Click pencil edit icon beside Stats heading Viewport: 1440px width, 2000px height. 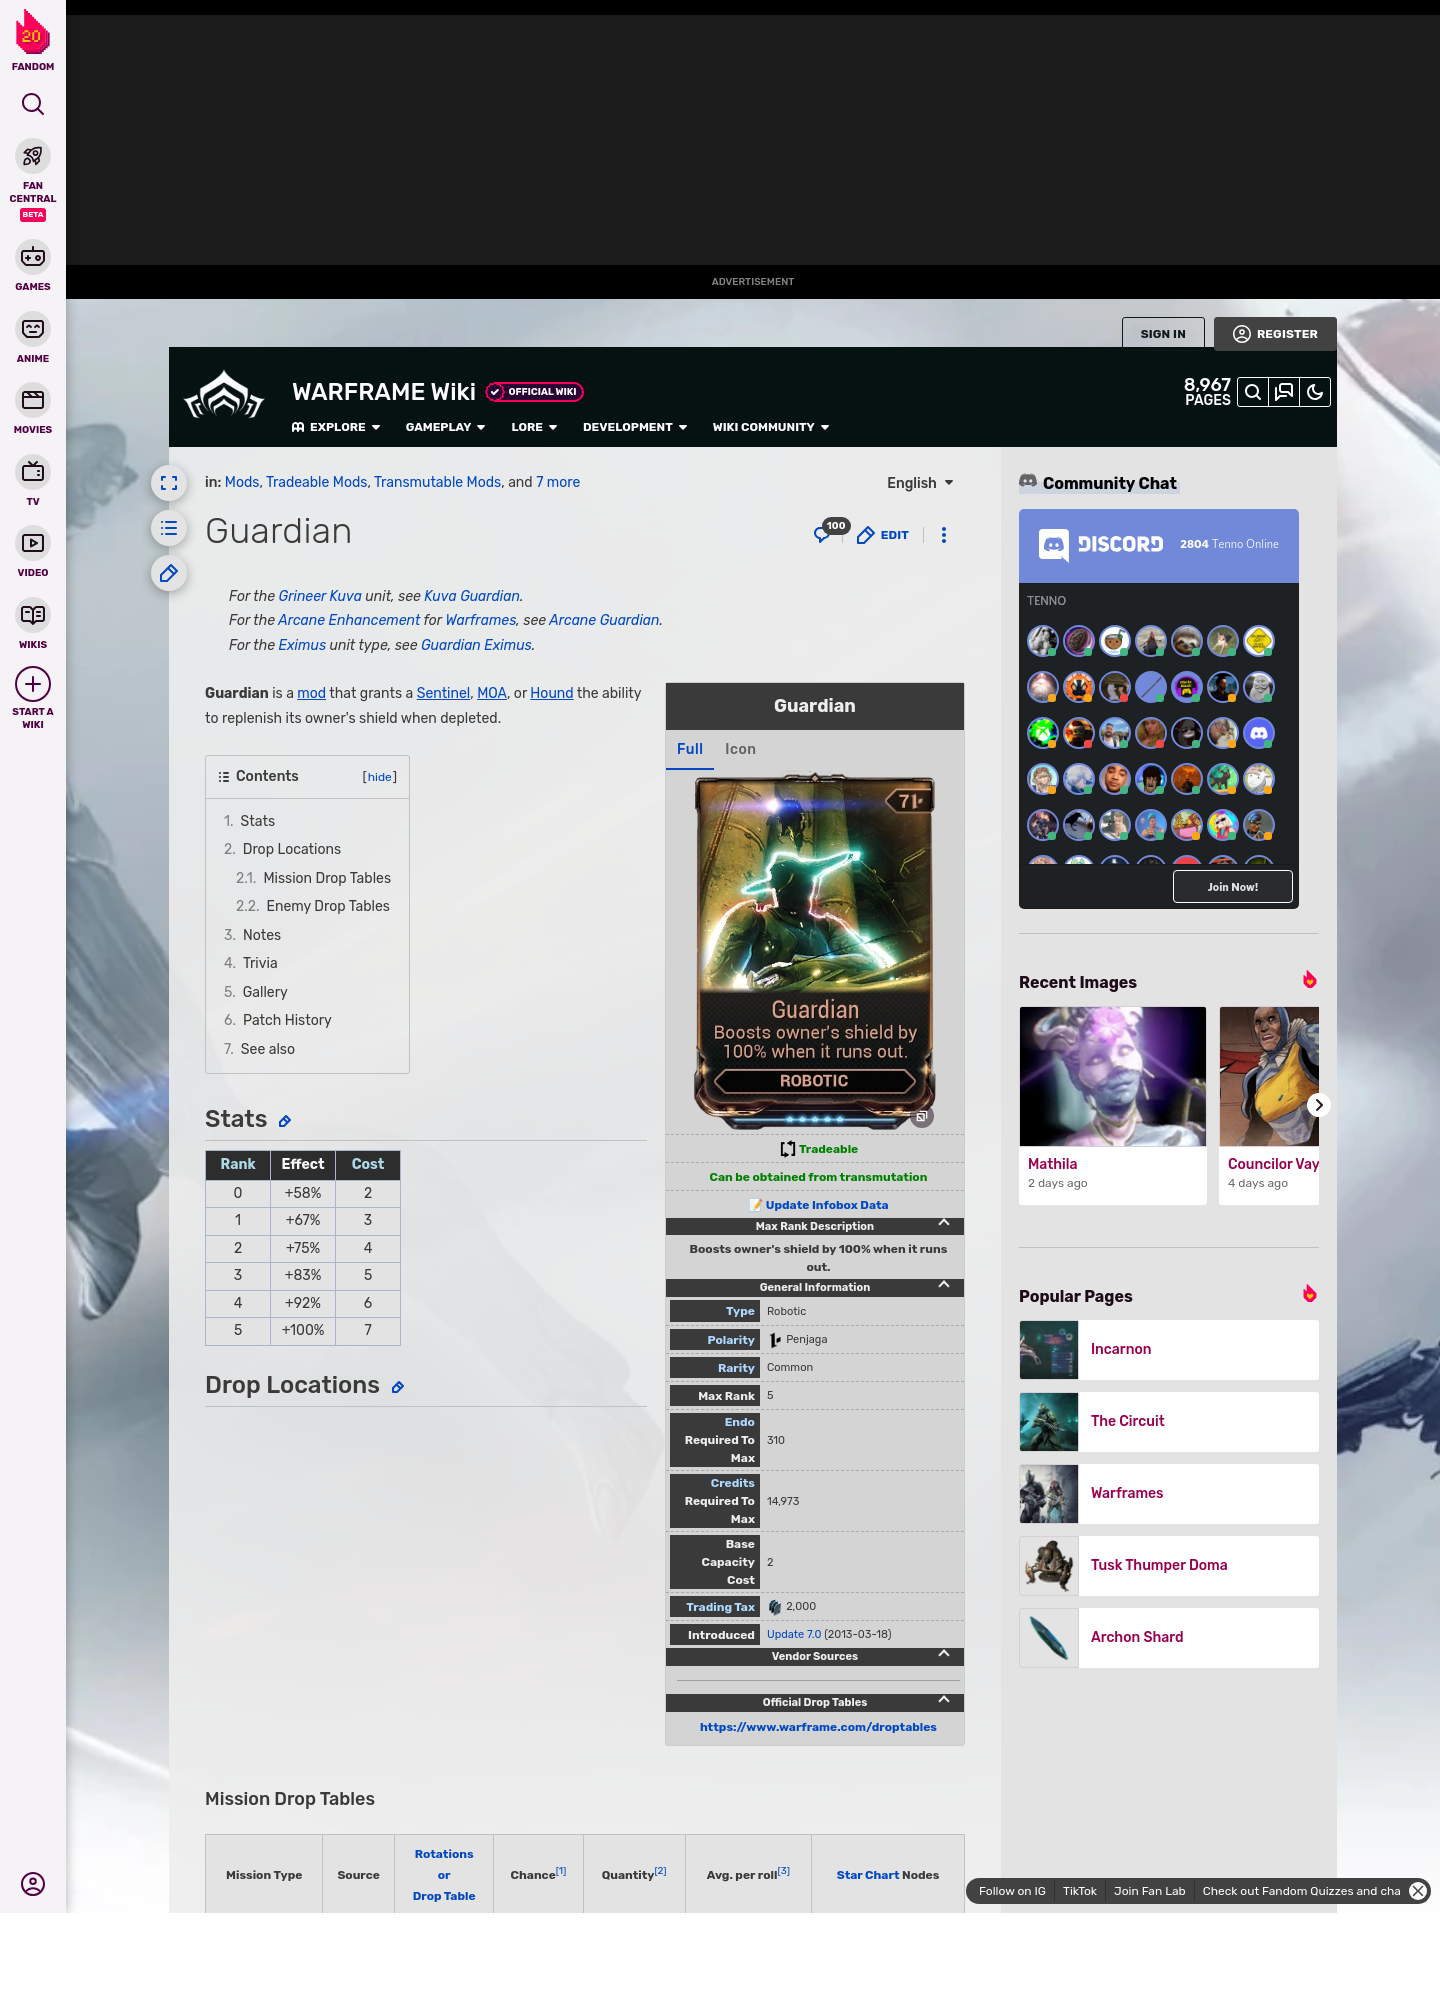tap(285, 1122)
